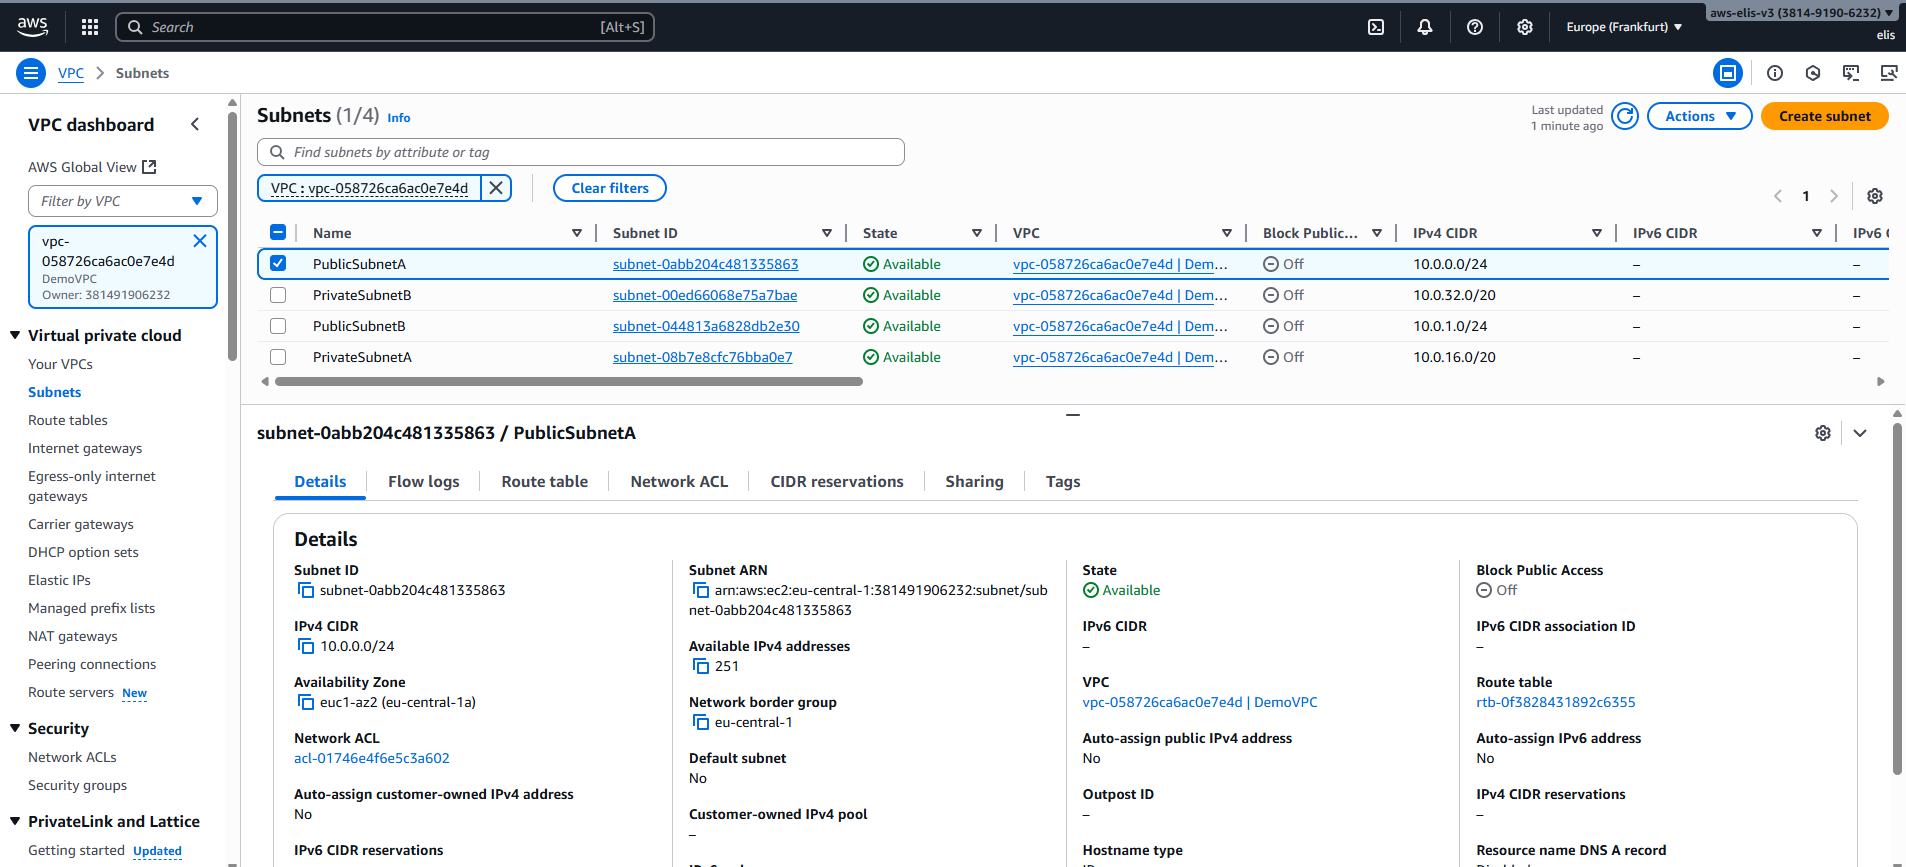1906x867 pixels.
Task: Open the Filter by VPC dropdown
Action: [122, 201]
